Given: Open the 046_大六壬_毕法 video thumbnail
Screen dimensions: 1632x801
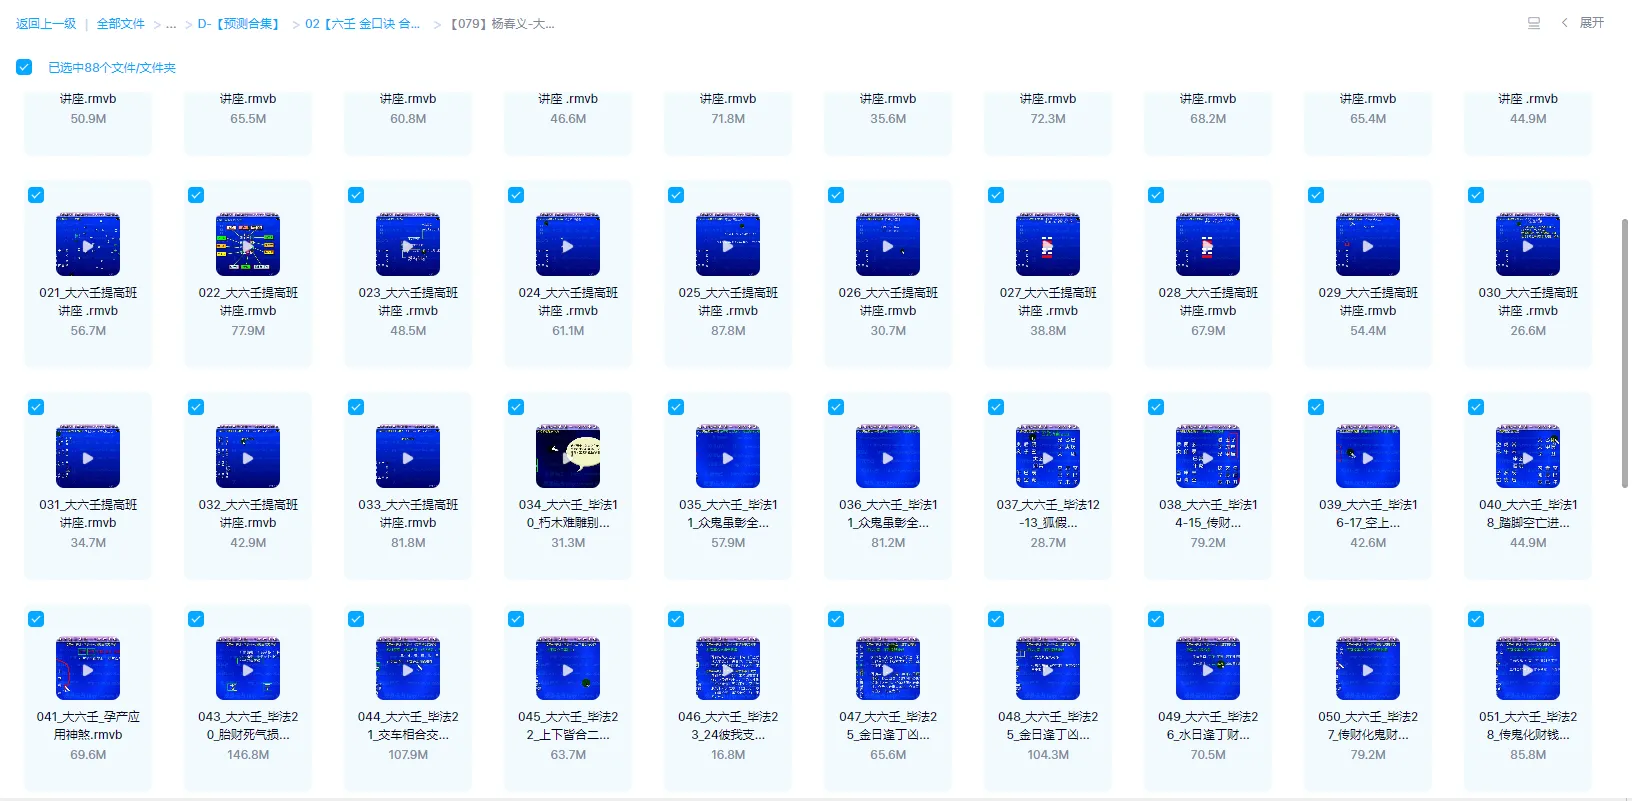Looking at the screenshot, I should tap(728, 669).
